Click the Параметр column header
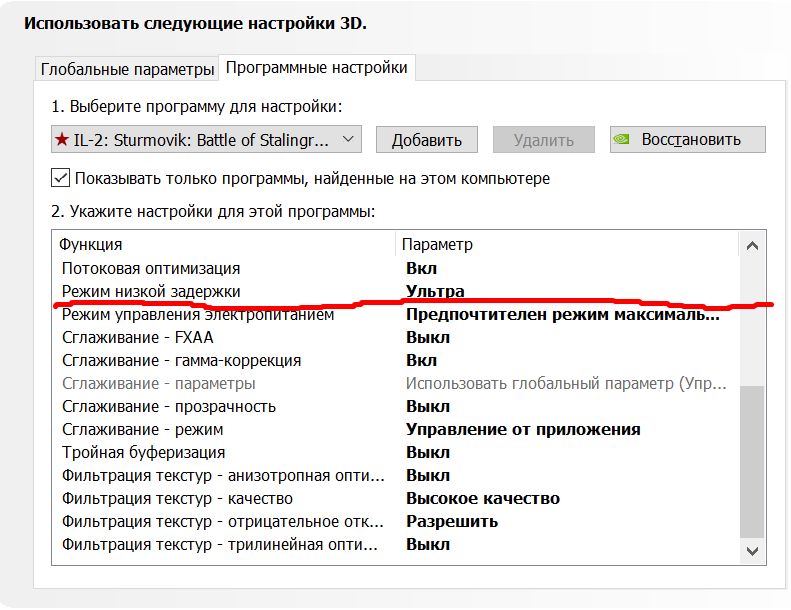791x610 pixels. tap(437, 245)
